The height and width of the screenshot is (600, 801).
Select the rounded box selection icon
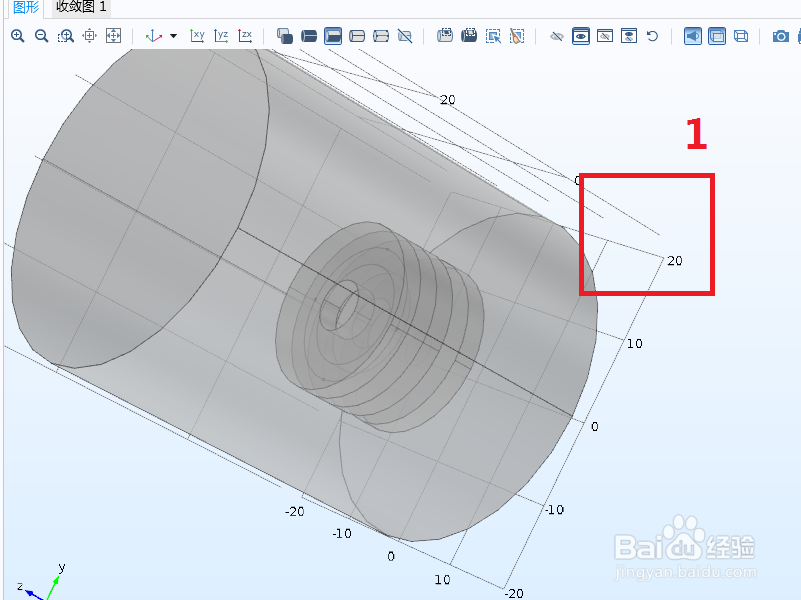click(x=357, y=36)
